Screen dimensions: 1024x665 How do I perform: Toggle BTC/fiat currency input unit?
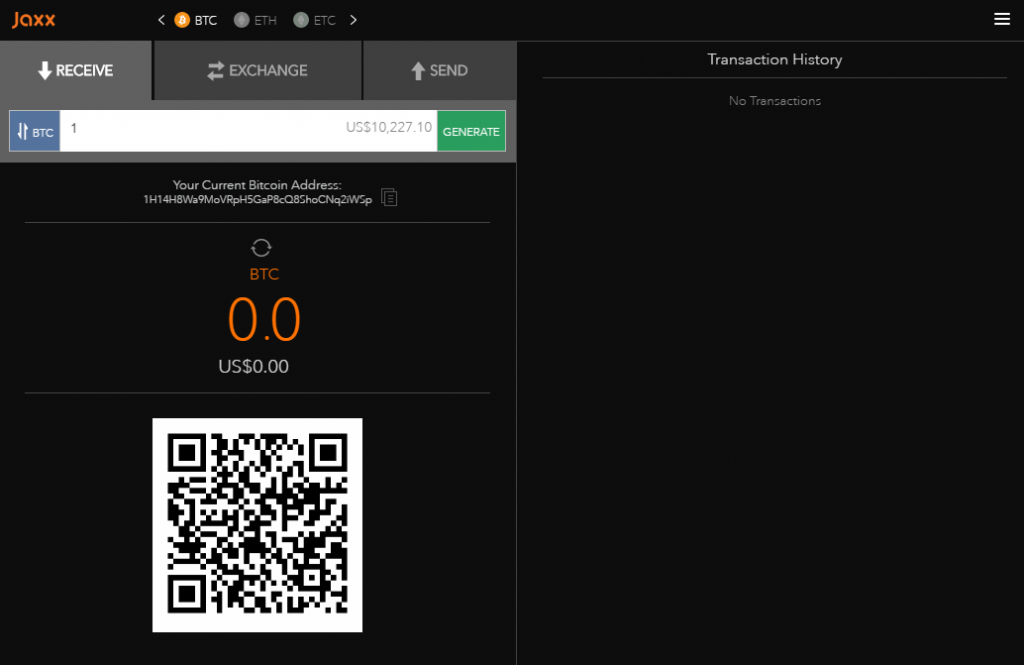point(35,131)
